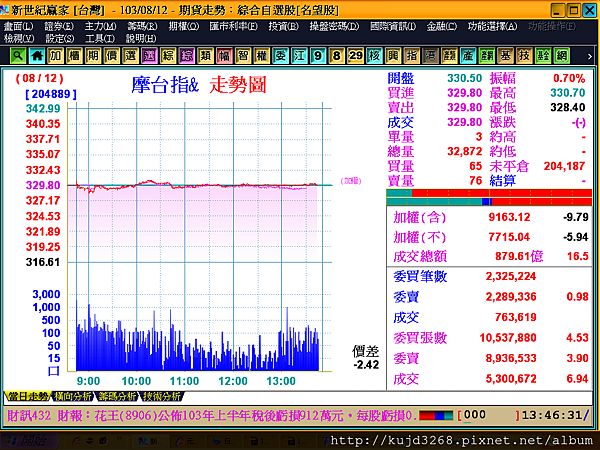The height and width of the screenshot is (450, 600).
Task: Click the yellow 8 toolbar icon
Action: pos(337,56)
